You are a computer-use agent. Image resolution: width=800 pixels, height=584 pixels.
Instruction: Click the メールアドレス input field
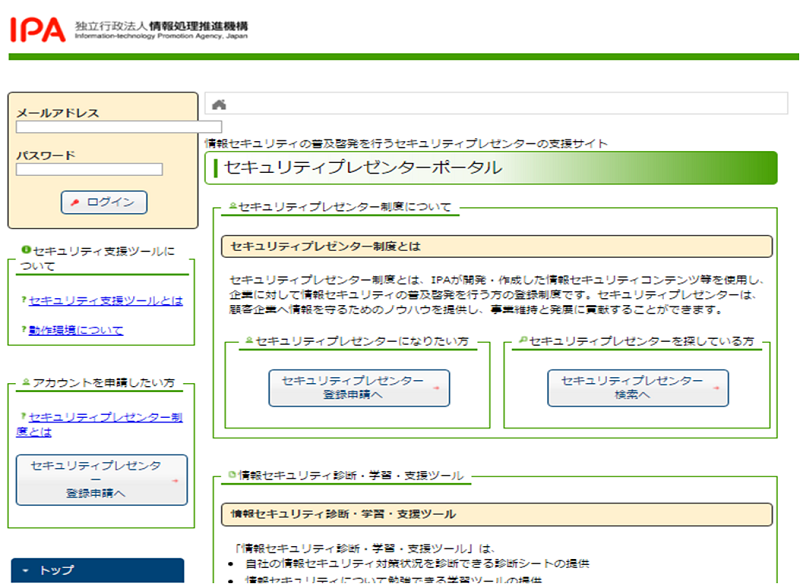click(119, 126)
